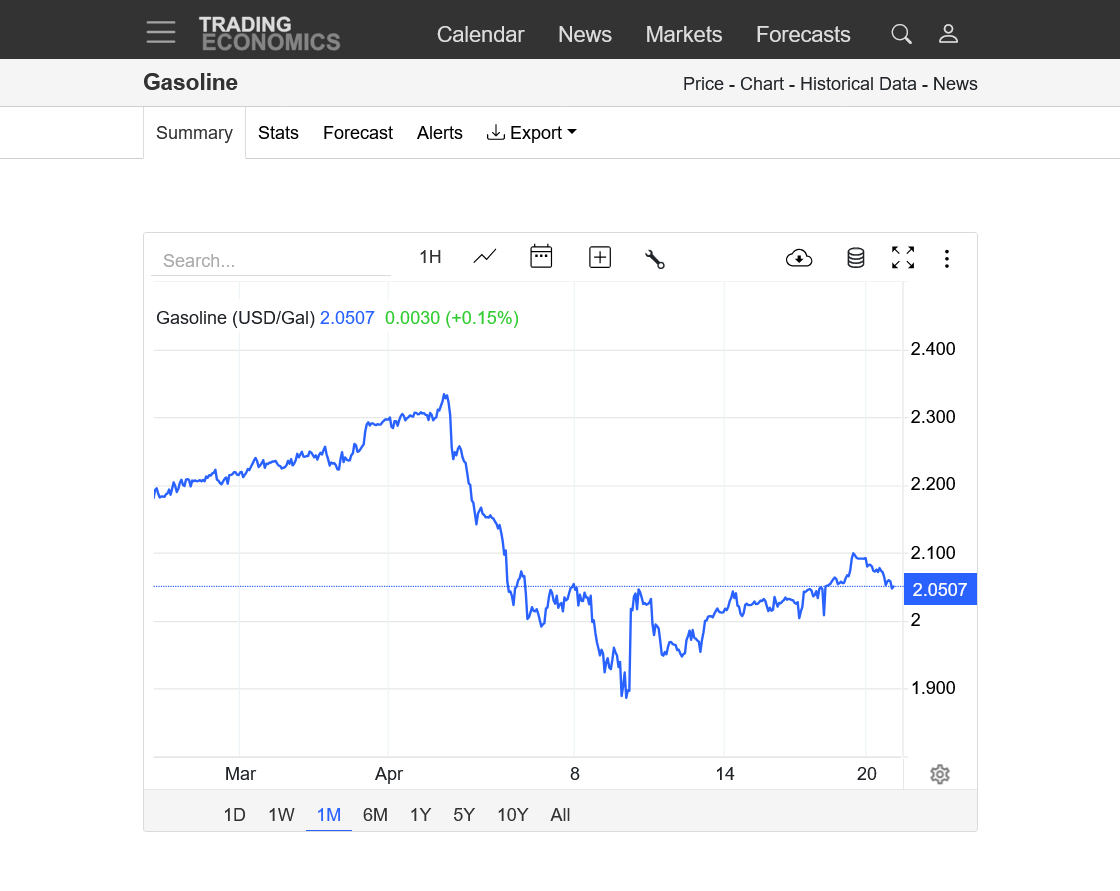Switch to the Forecast tab
The width and height of the screenshot is (1120, 891).
(358, 133)
